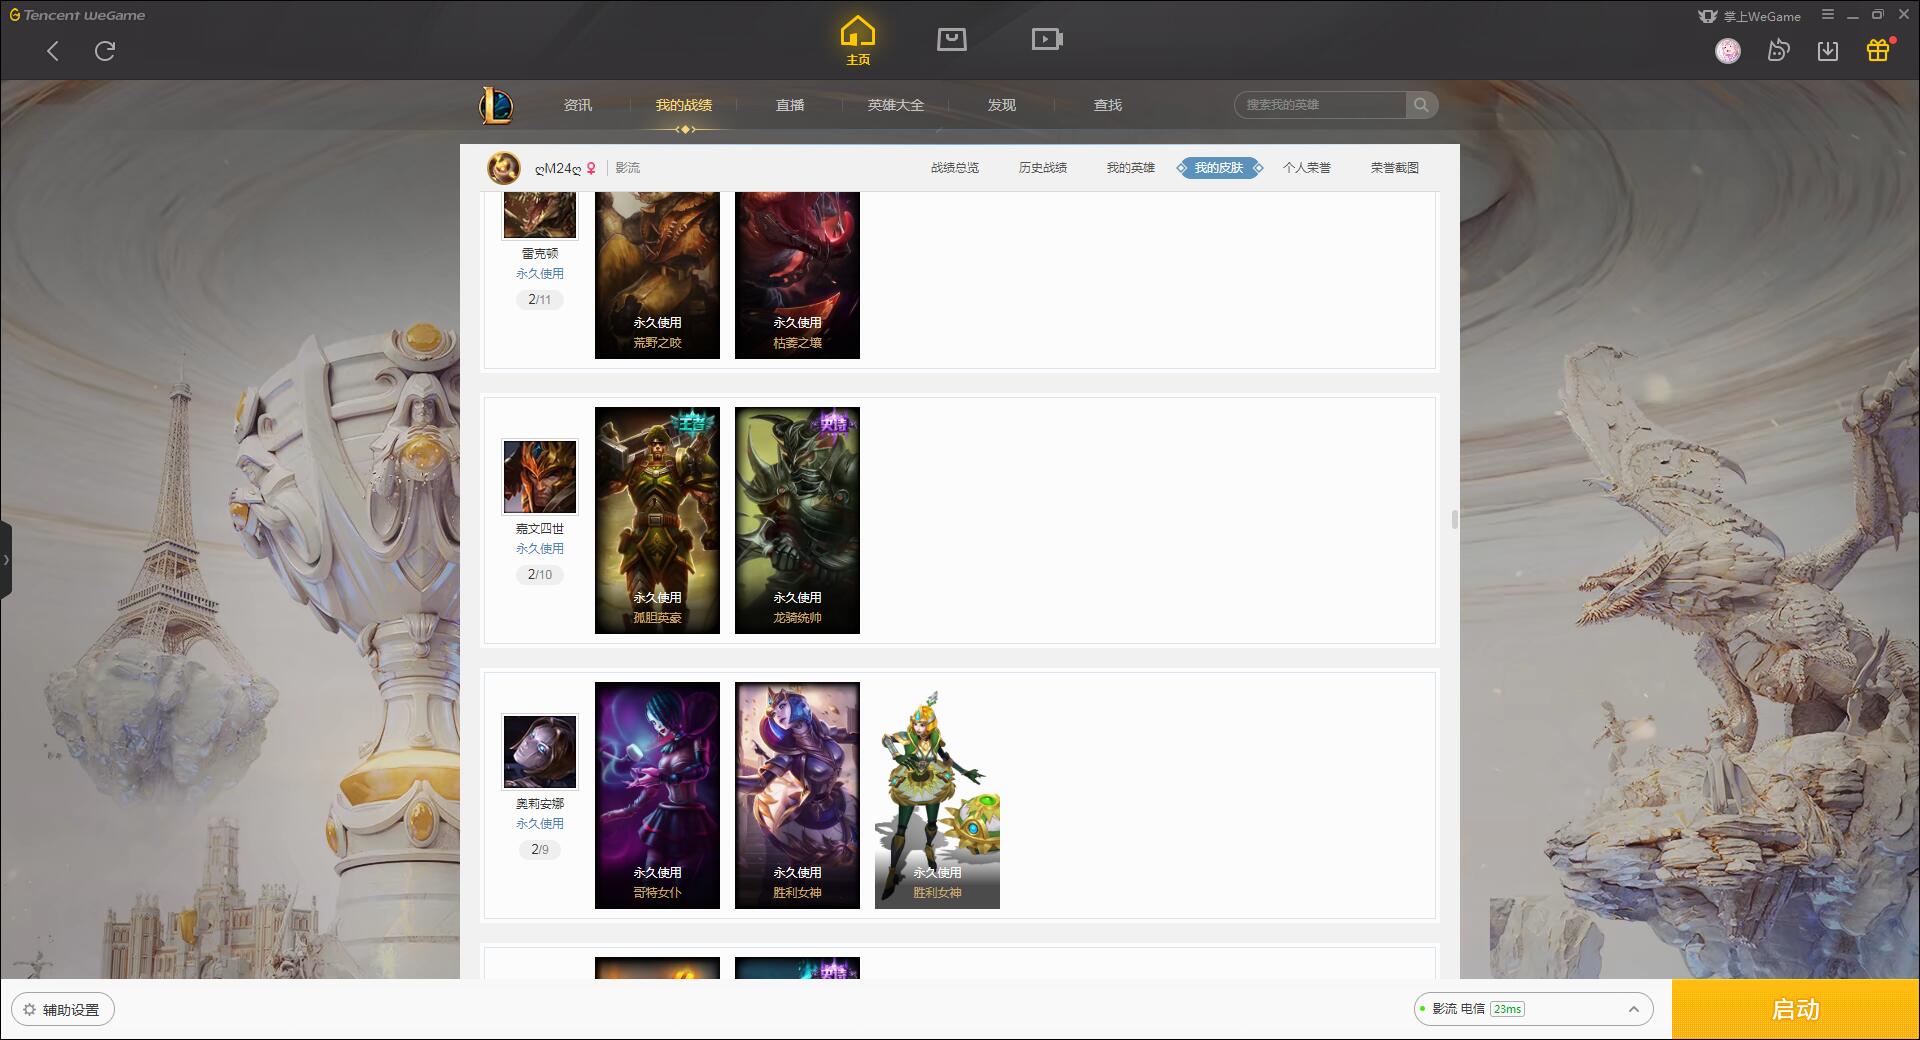Viewport: 1920px width, 1040px height.
Task: Go back with the back arrow
Action: (53, 51)
